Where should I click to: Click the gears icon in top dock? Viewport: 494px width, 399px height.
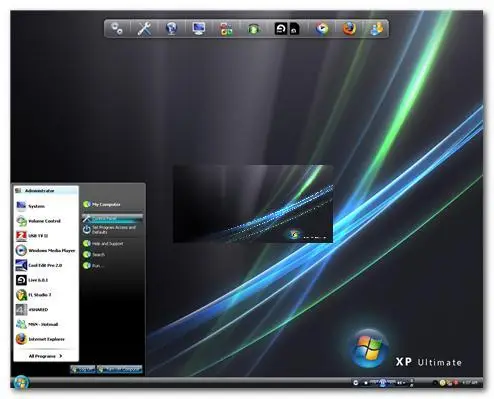(x=117, y=29)
